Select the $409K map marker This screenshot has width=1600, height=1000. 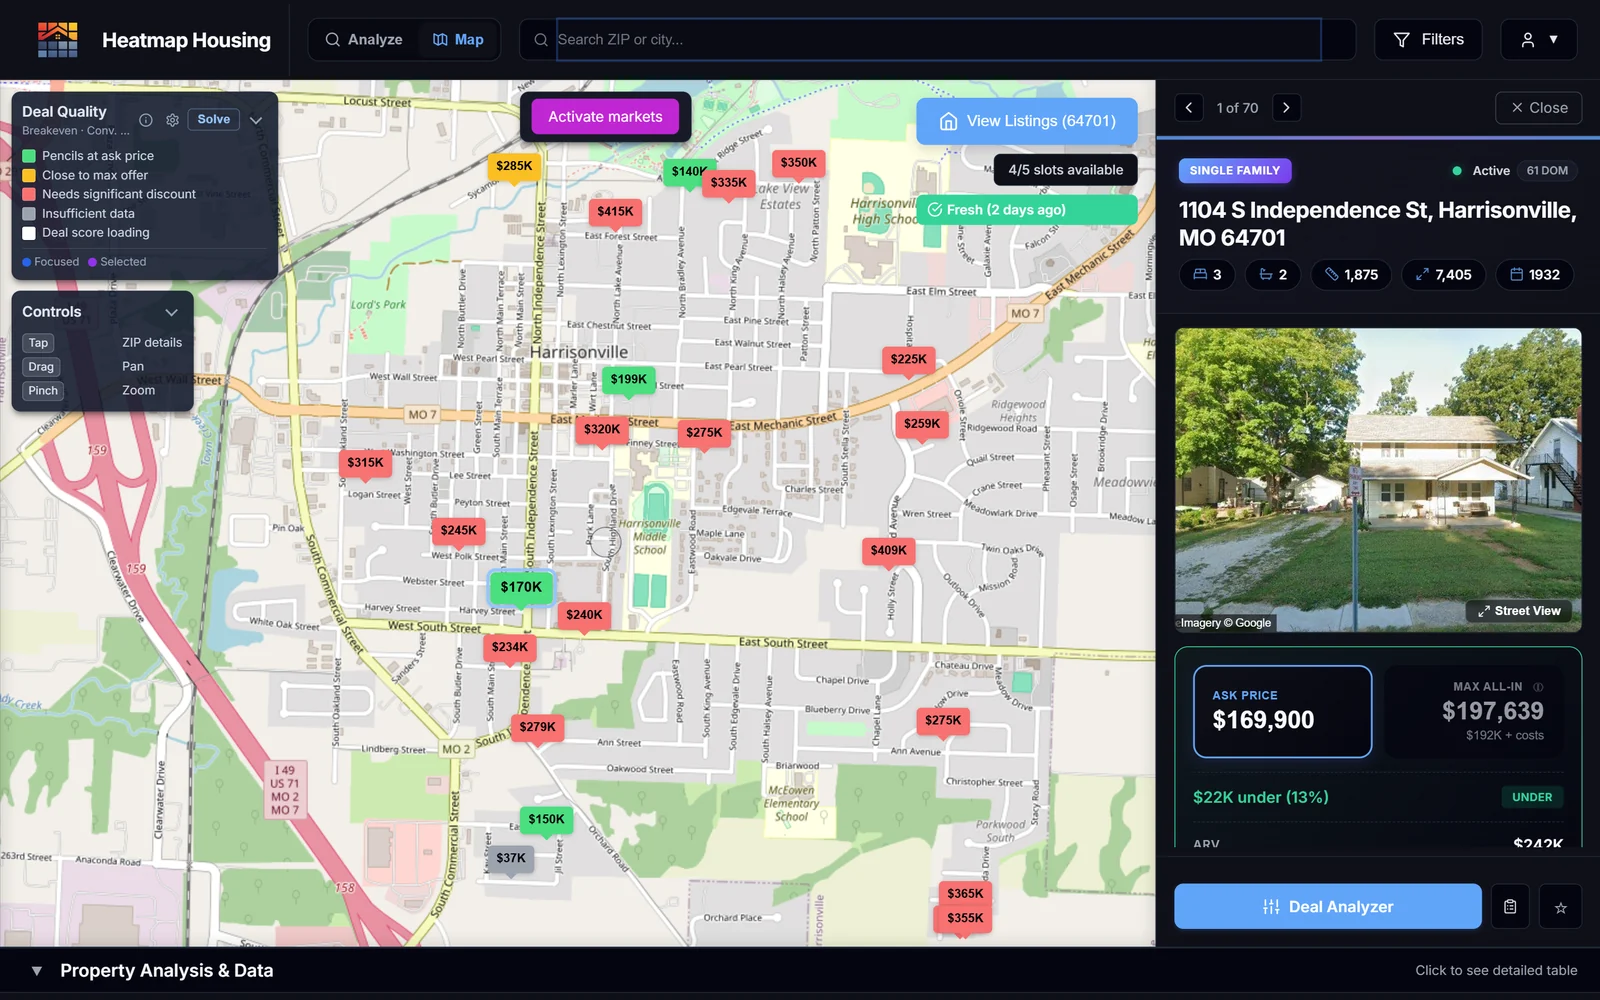[888, 551]
